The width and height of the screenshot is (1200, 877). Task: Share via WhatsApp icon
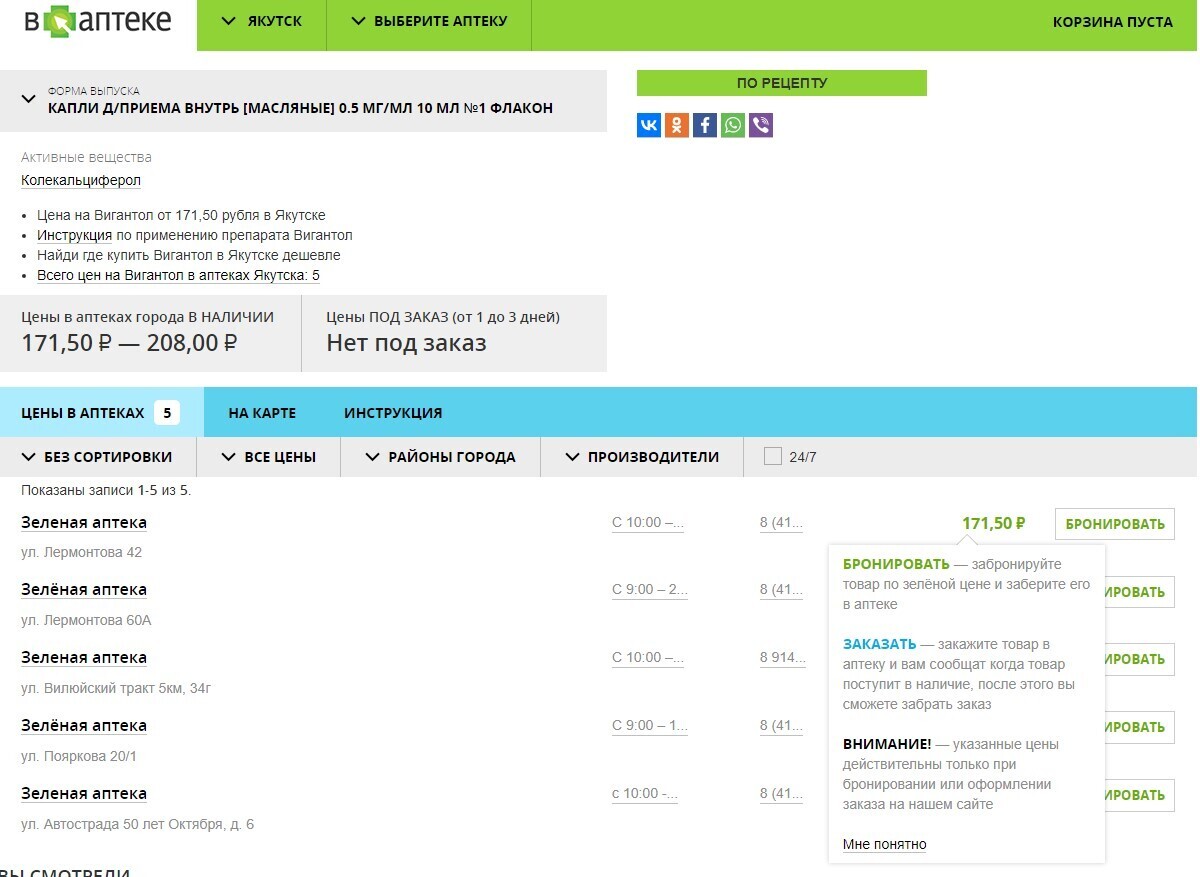tap(733, 125)
